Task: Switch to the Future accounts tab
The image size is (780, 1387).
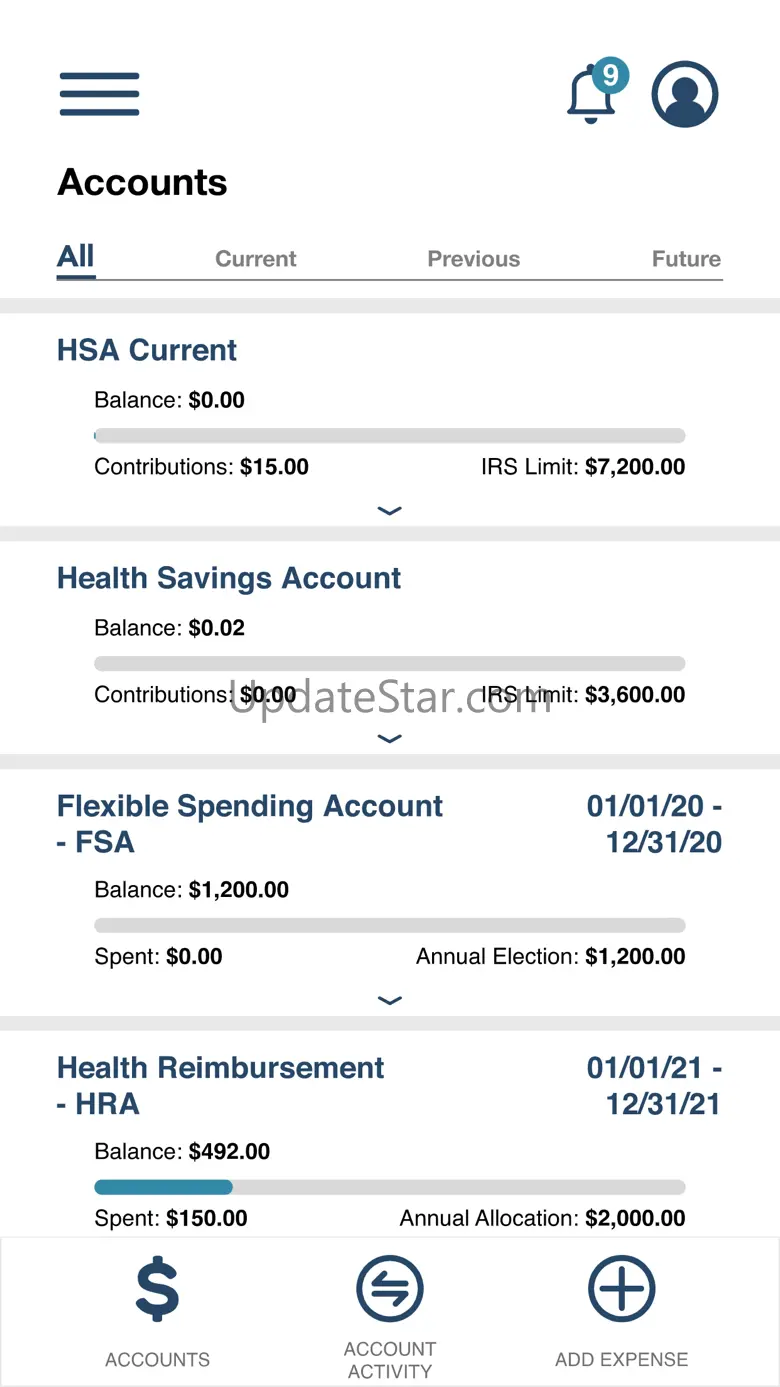Action: [x=686, y=259]
